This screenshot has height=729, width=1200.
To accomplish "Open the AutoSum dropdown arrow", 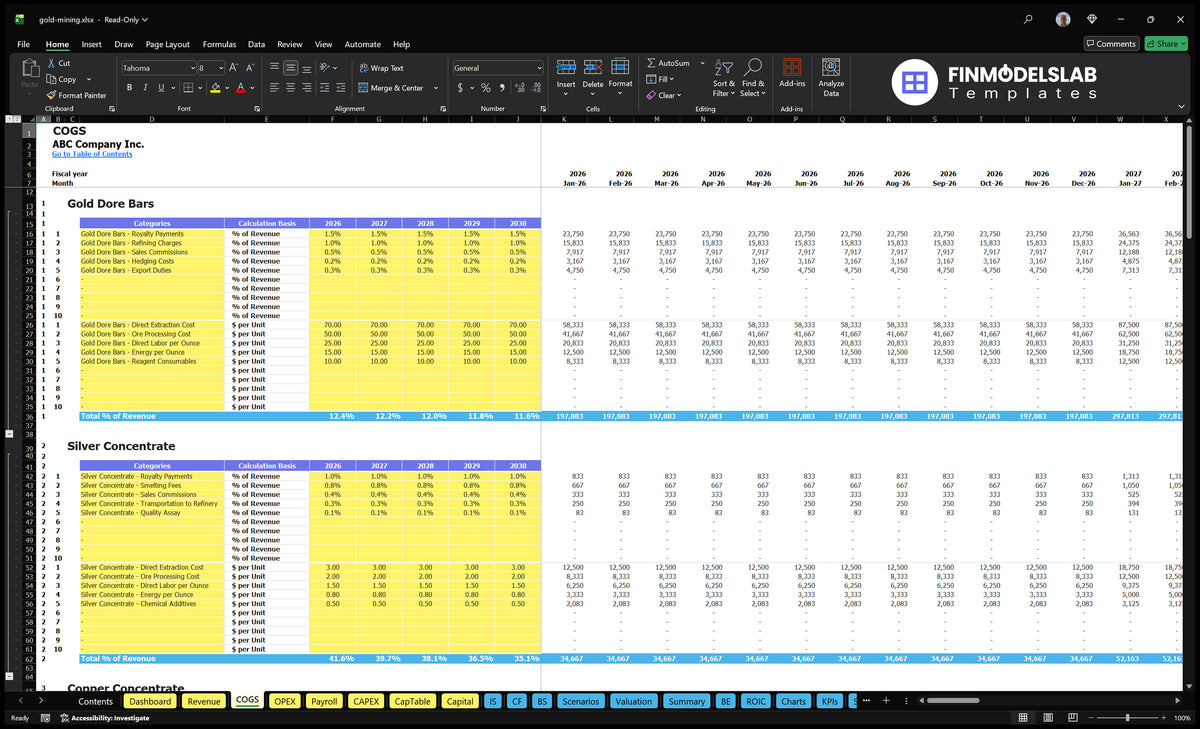I will click(702, 63).
